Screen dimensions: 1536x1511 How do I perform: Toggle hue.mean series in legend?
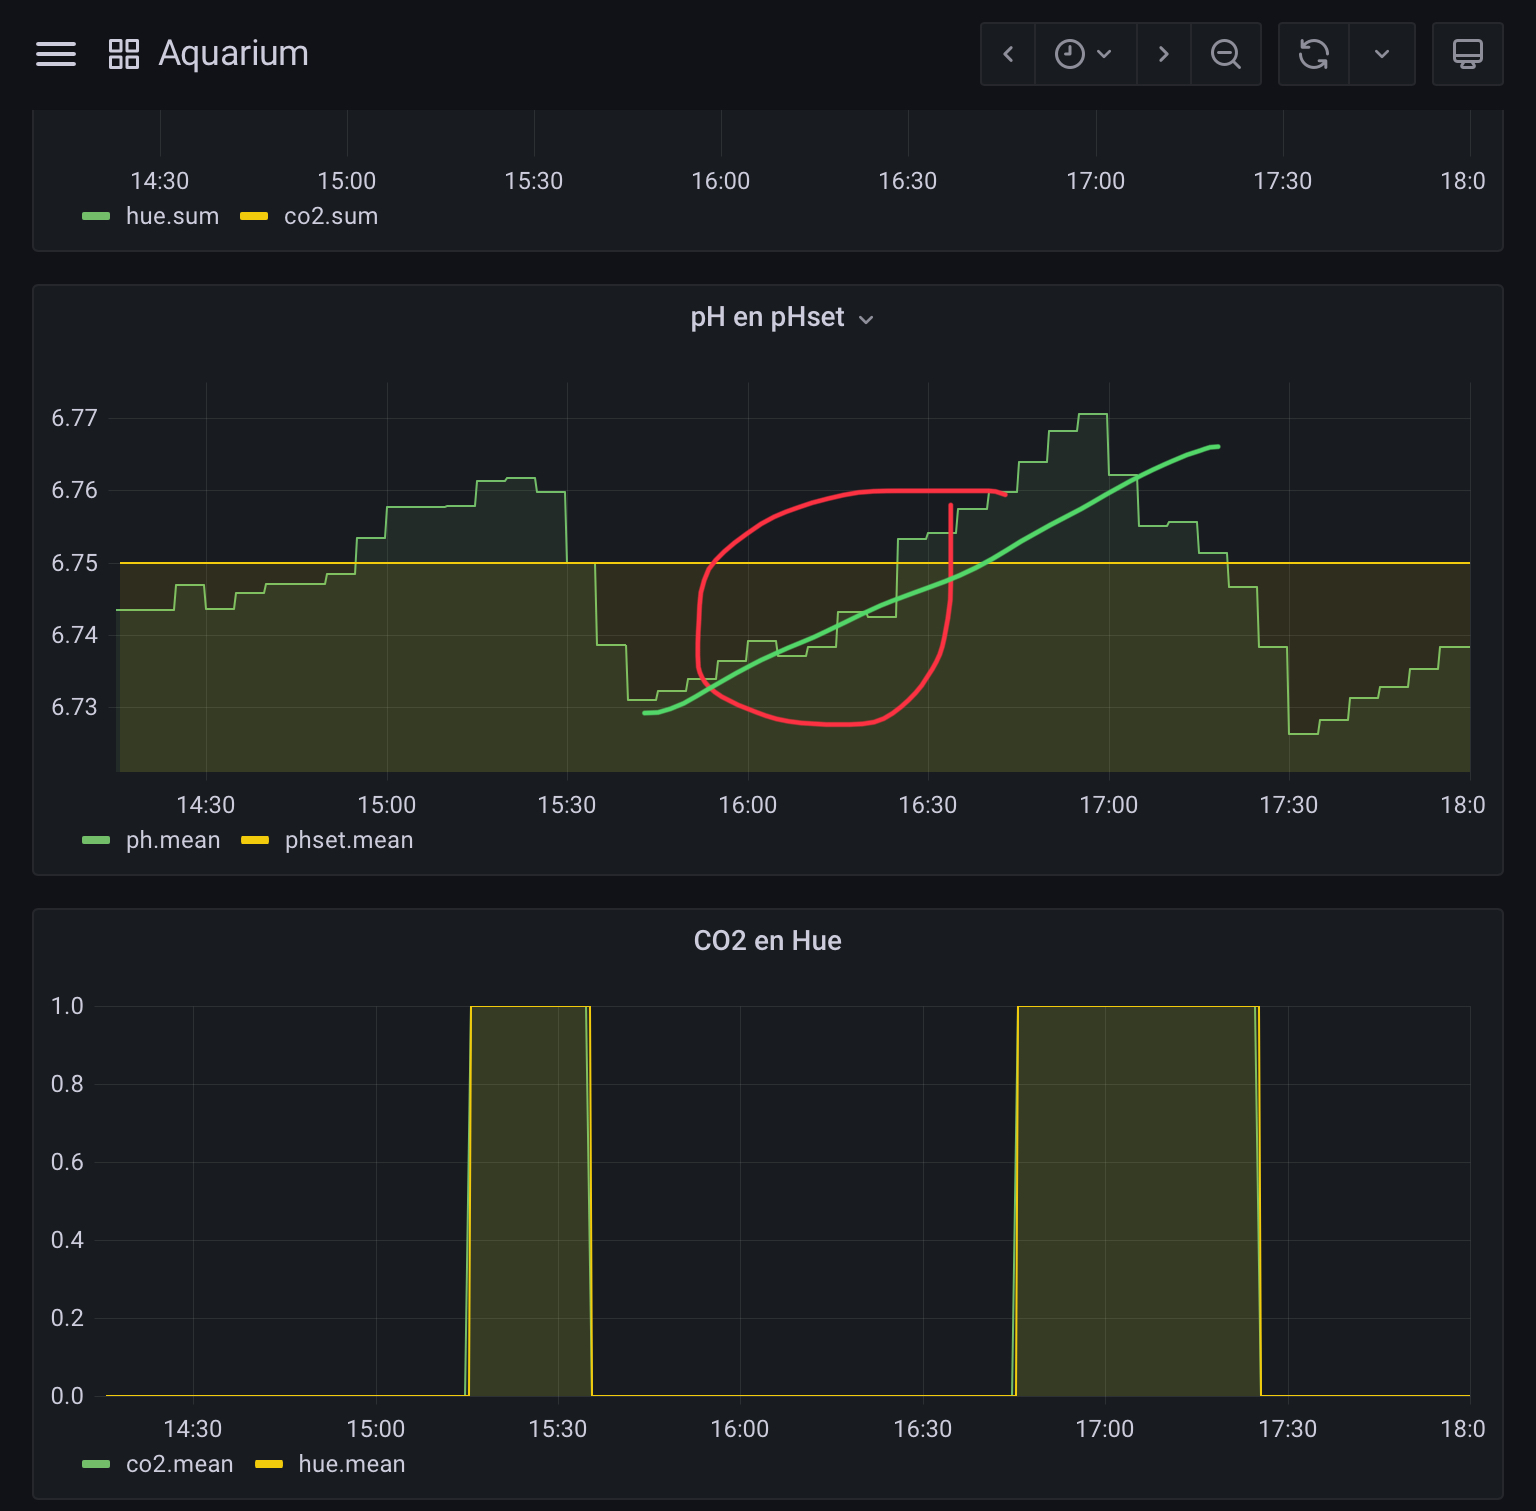coord(351,1464)
